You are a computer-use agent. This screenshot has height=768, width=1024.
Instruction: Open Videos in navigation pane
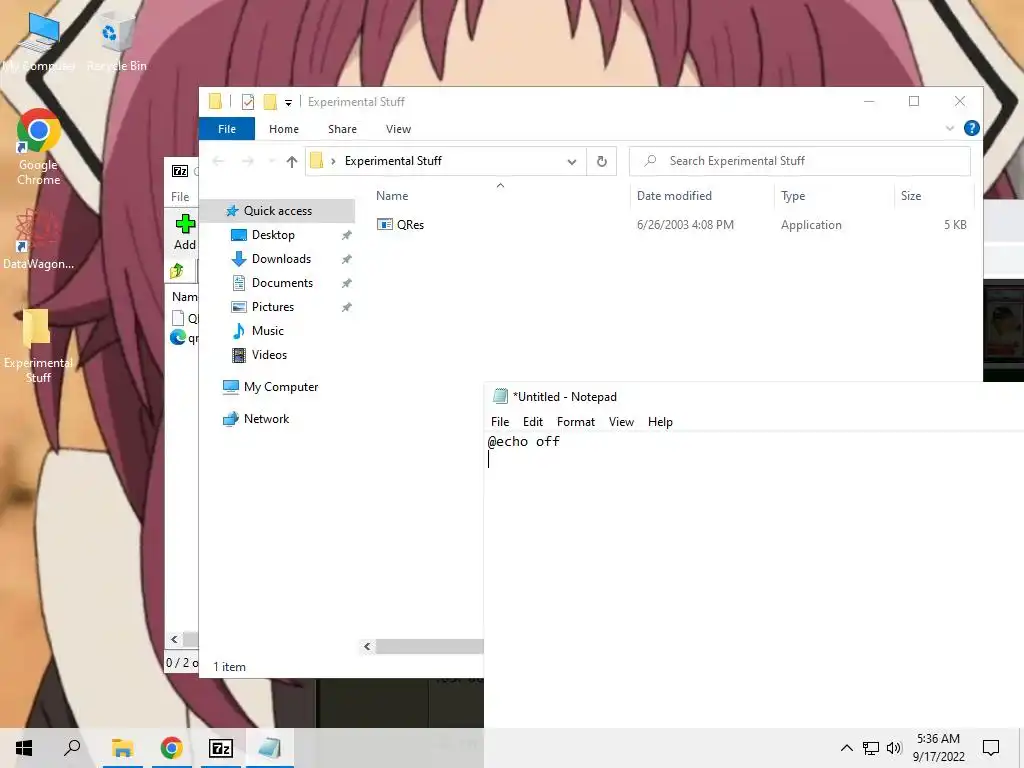[269, 355]
